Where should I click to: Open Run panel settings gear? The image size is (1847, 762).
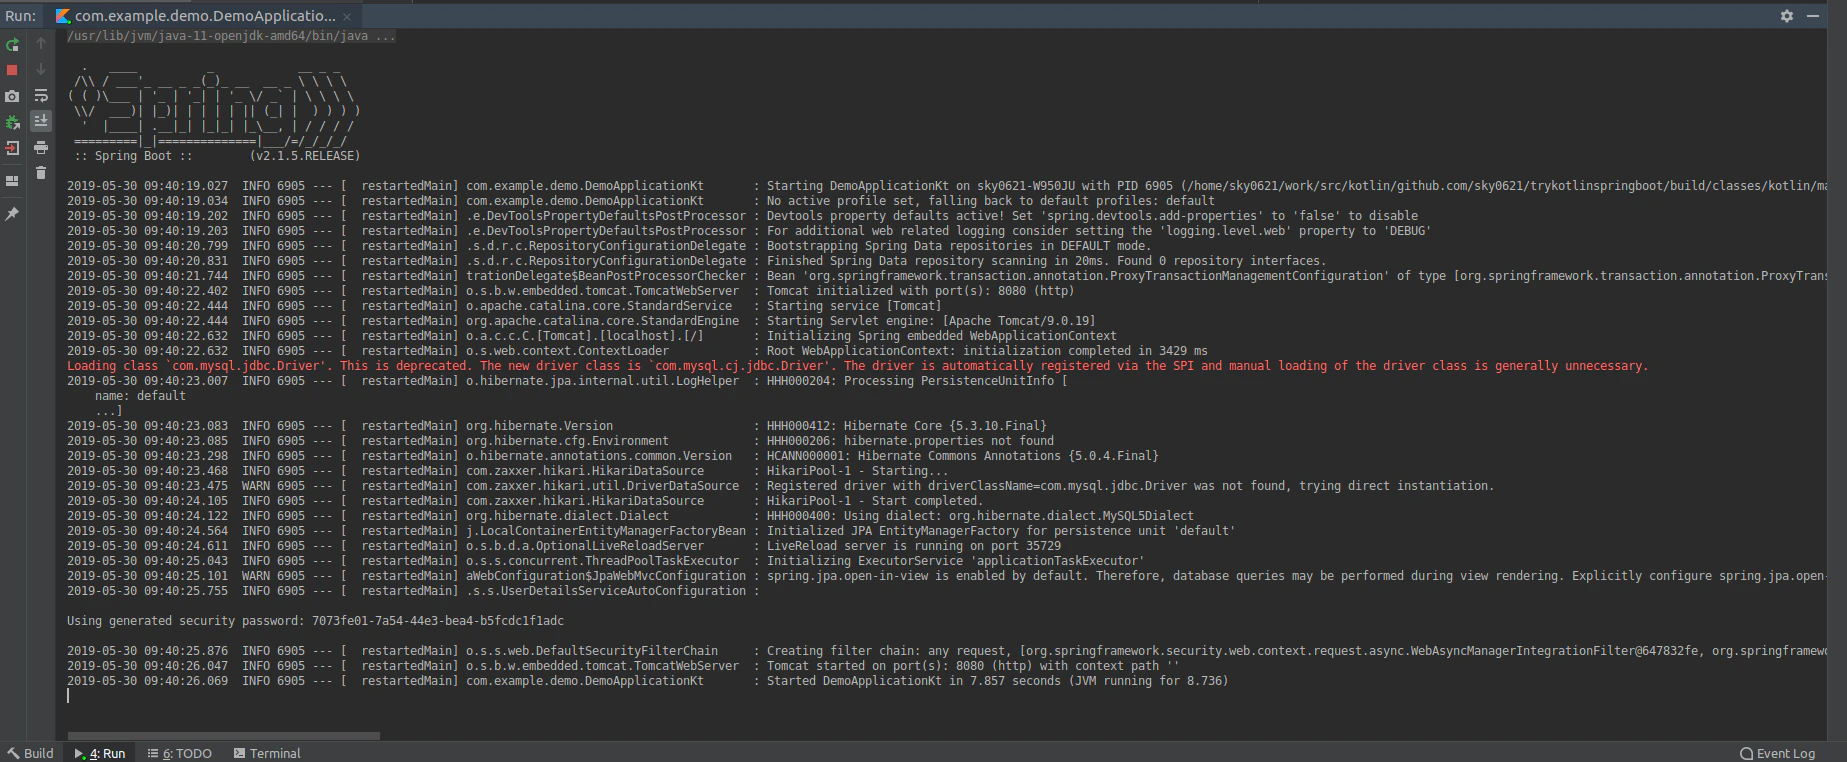[x=1787, y=16]
